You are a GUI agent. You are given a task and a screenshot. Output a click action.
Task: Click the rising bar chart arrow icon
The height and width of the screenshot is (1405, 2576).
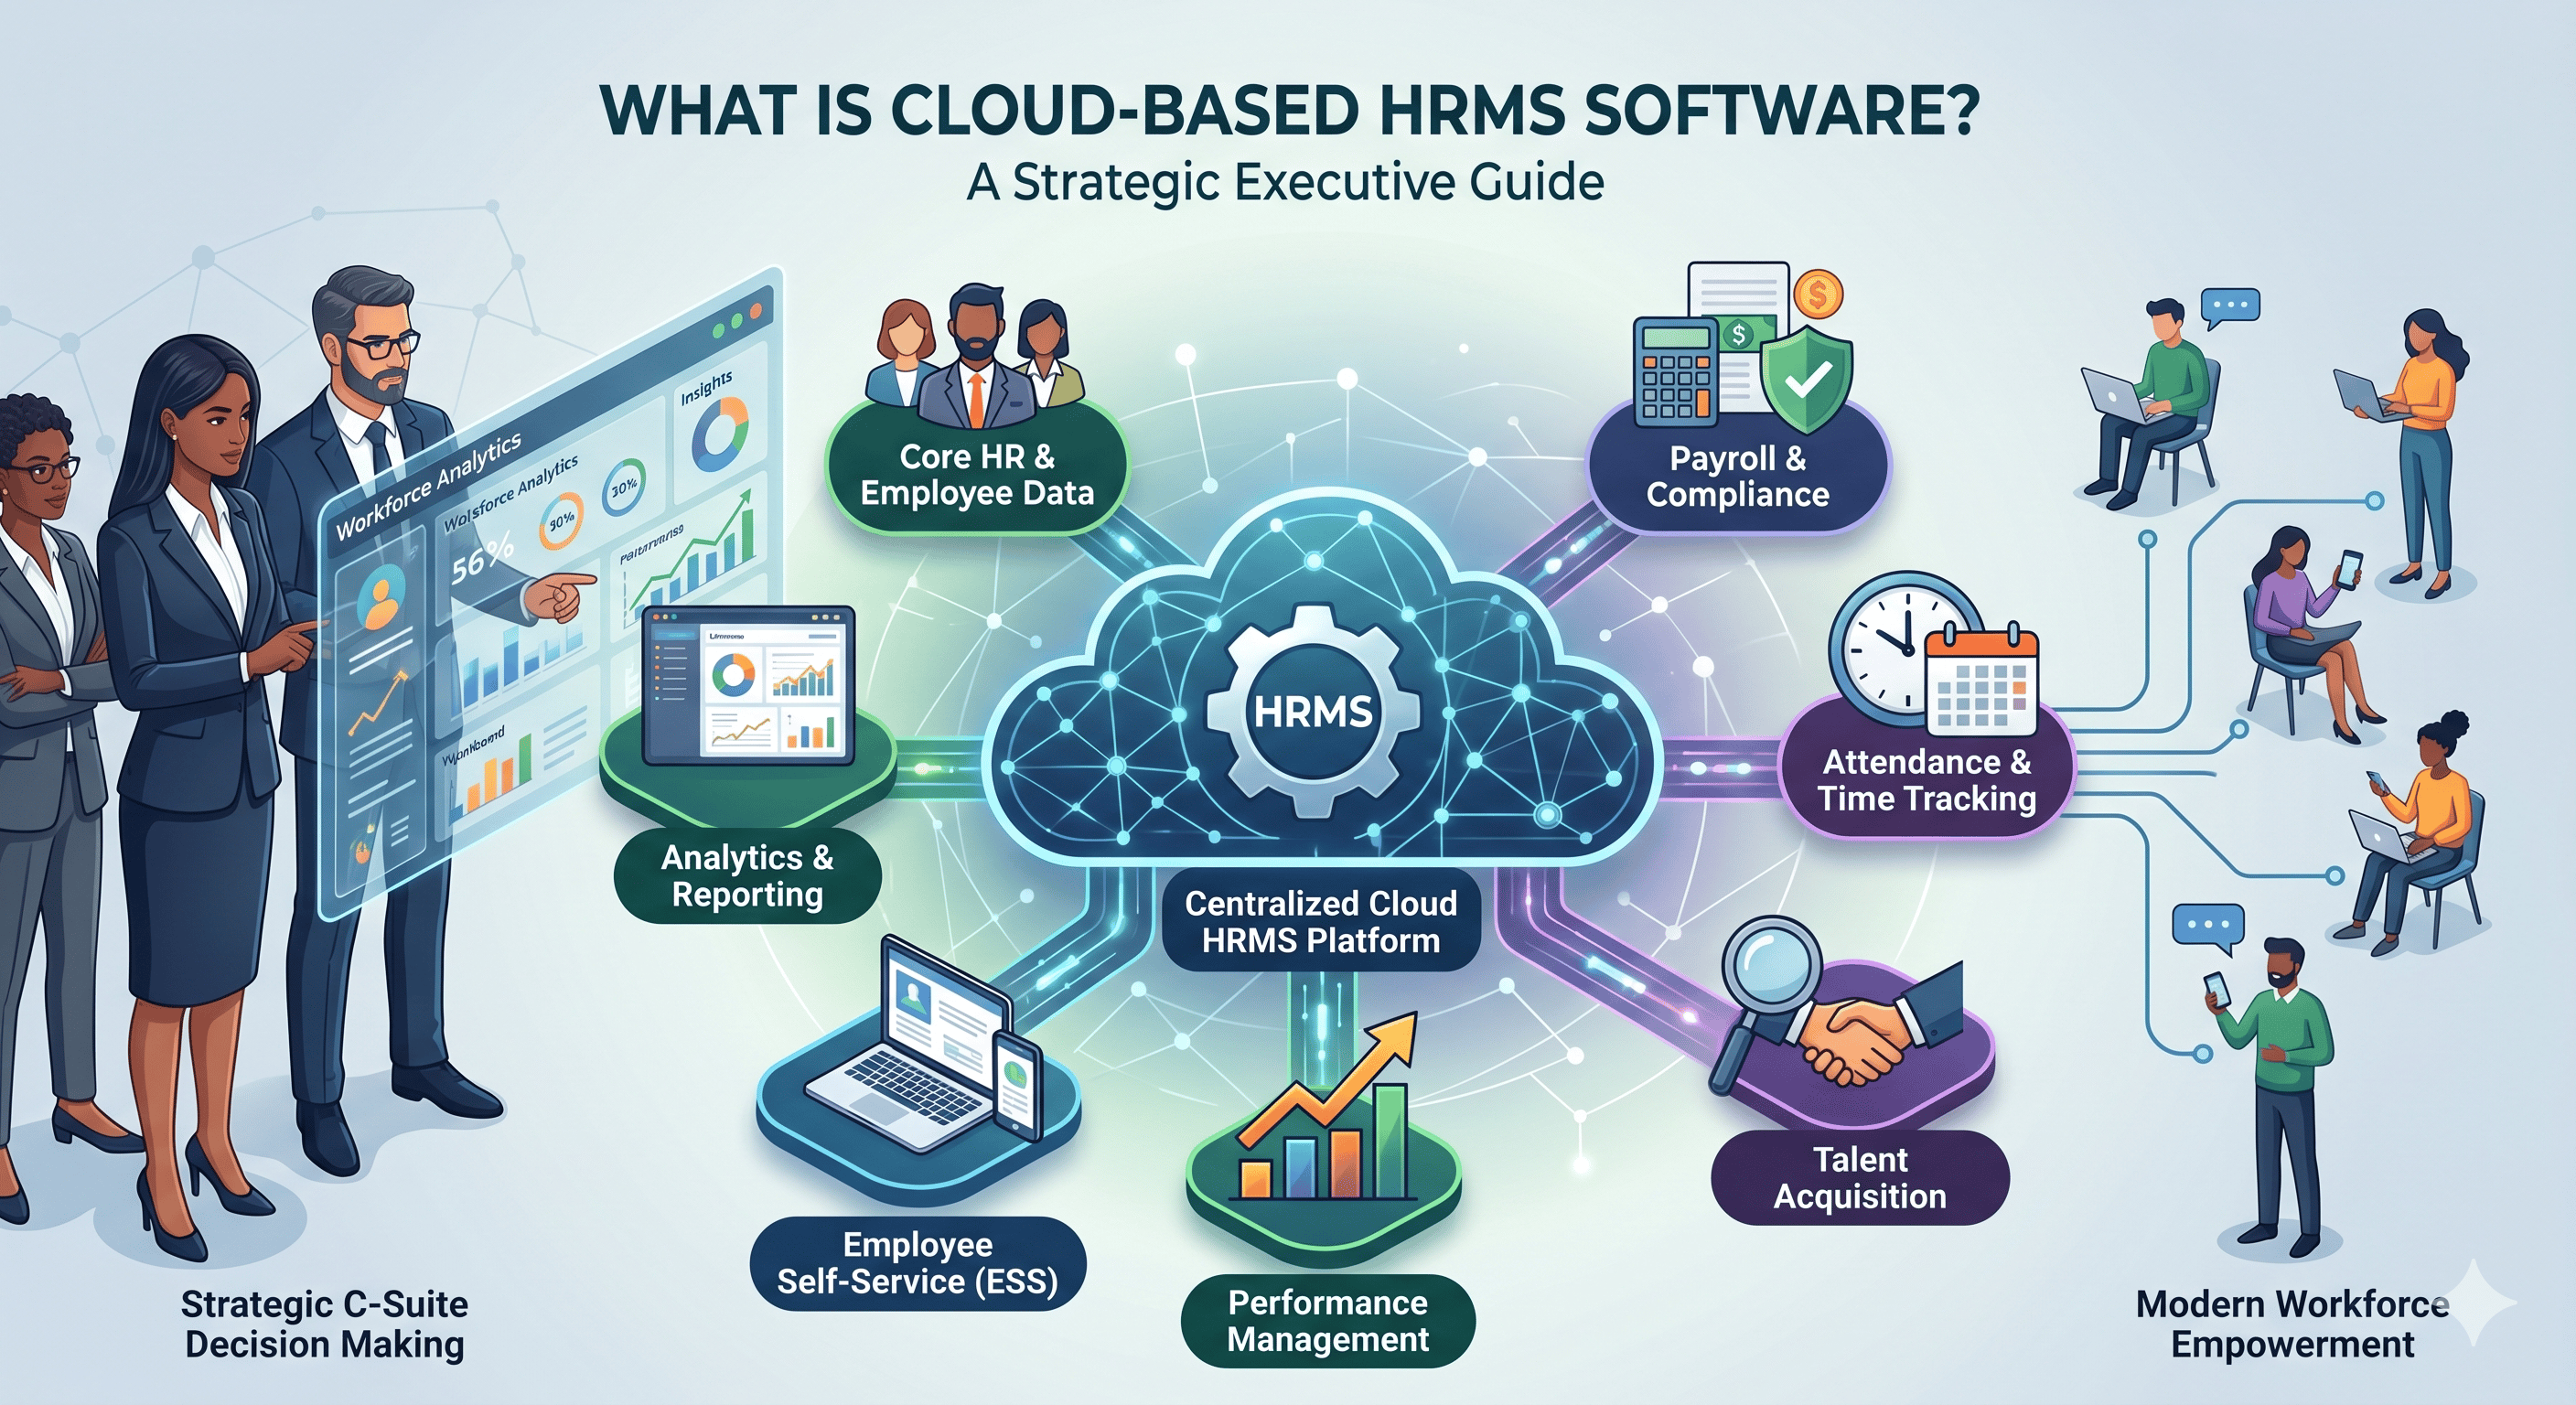point(1327,1108)
